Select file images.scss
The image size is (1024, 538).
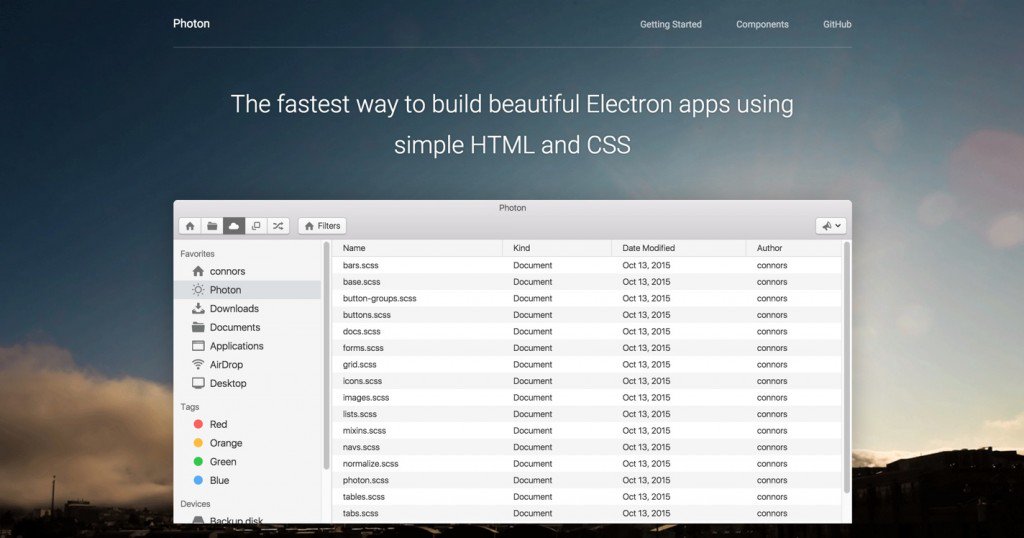[587, 398]
